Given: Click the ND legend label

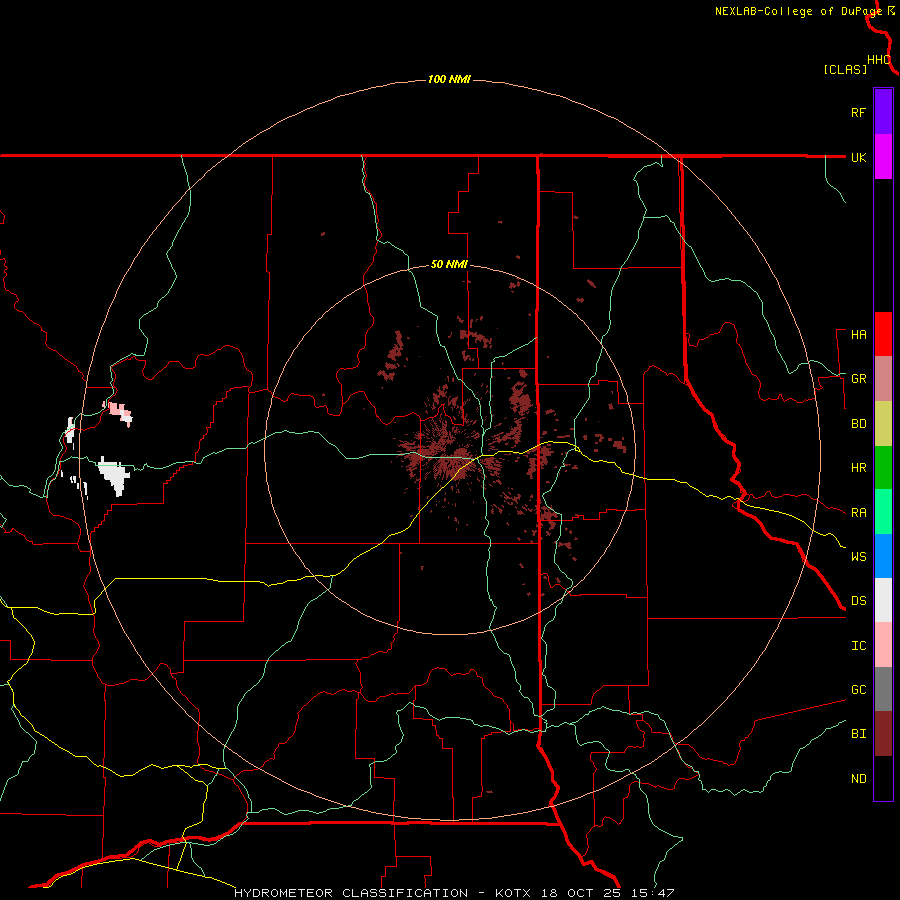Looking at the screenshot, I should click(x=858, y=779).
